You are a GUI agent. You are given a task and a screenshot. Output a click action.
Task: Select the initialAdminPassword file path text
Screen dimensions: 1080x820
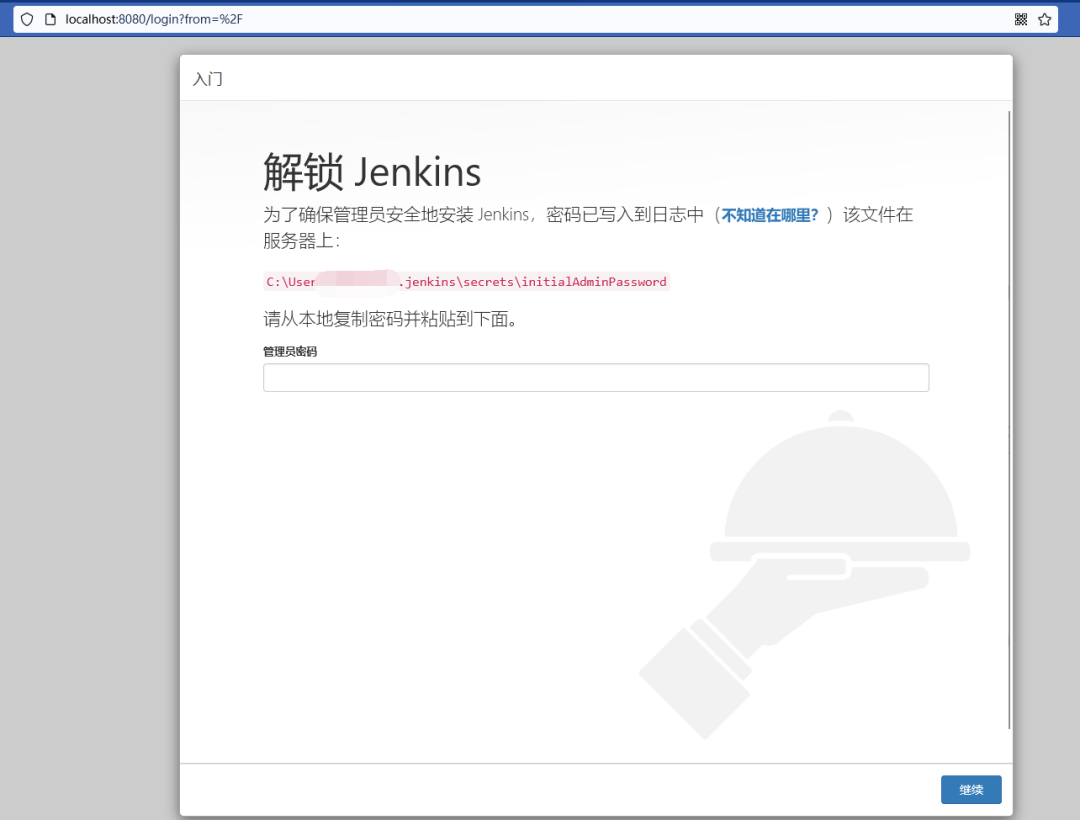466,282
